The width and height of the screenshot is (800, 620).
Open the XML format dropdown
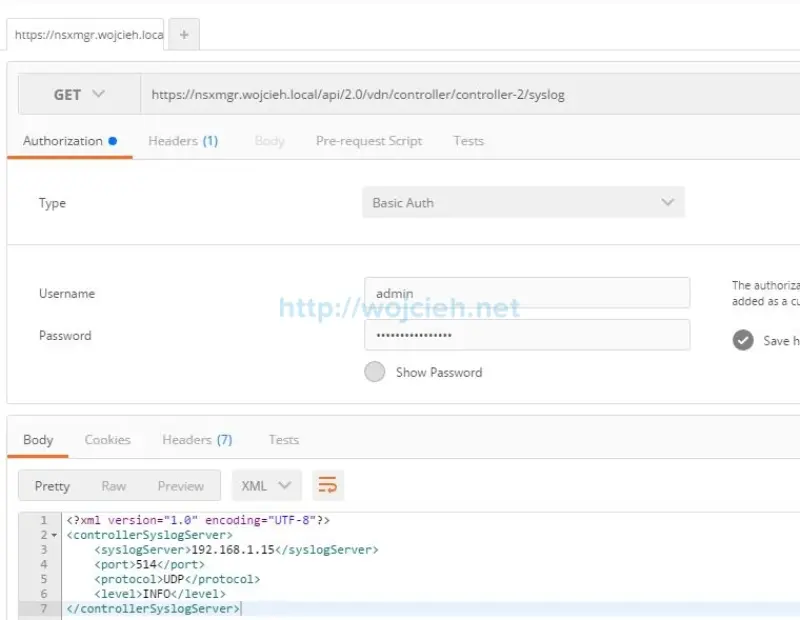(x=266, y=485)
